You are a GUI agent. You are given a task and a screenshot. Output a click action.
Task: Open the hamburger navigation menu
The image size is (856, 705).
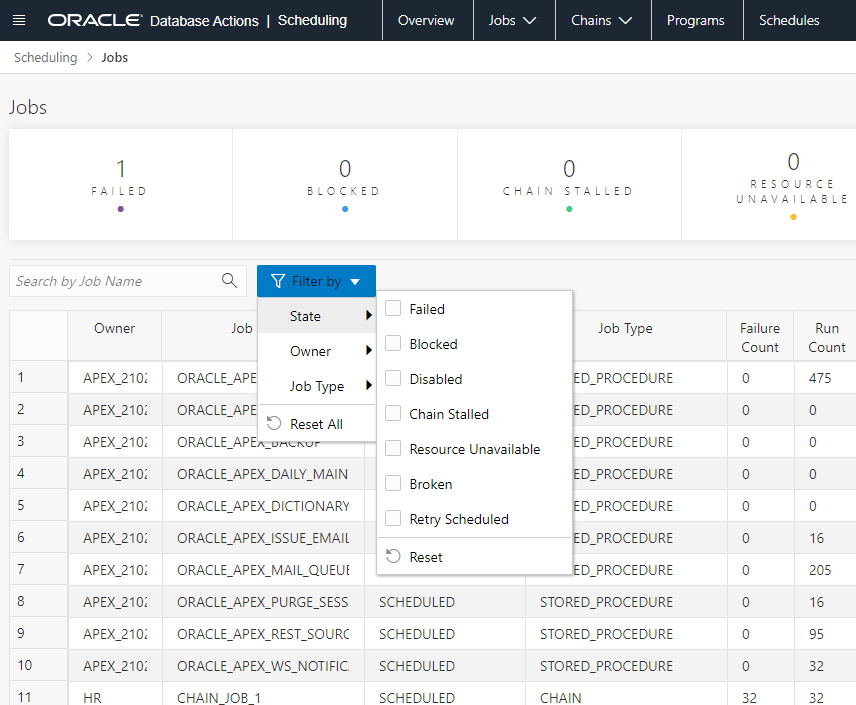pos(19,21)
